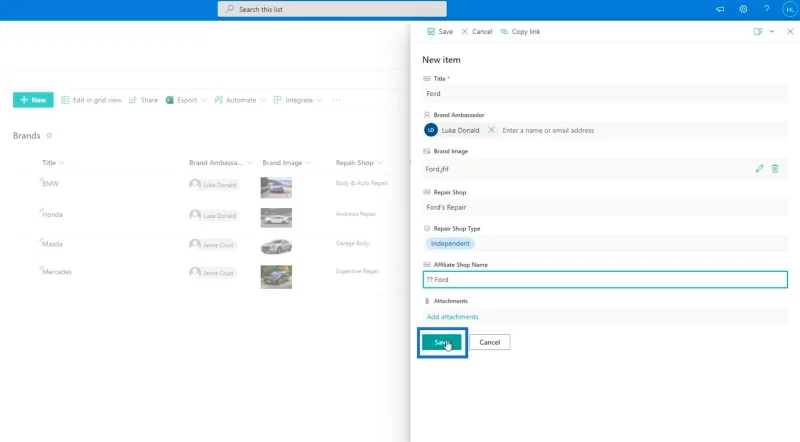The image size is (800, 442).
Task: Favorite the Brands list with the star
Action: click(x=49, y=136)
